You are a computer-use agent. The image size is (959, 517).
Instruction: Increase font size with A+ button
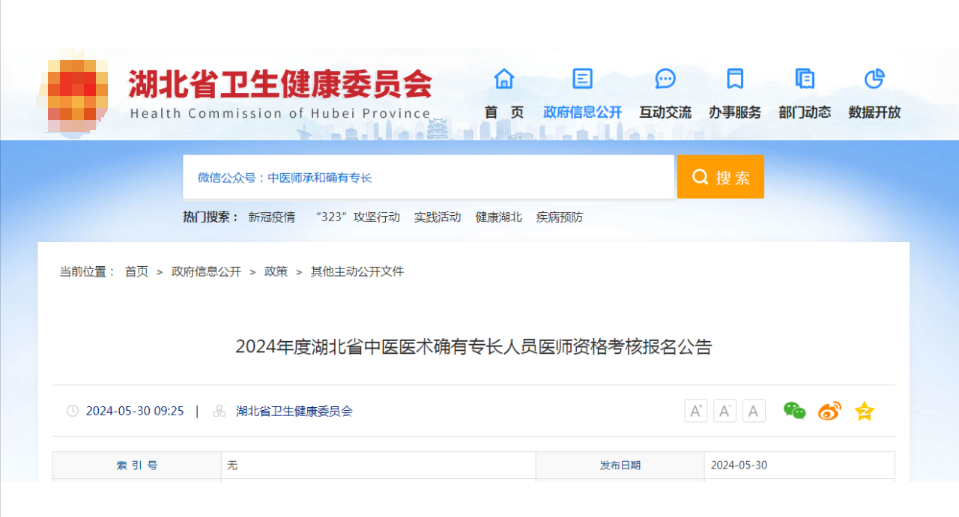click(696, 411)
